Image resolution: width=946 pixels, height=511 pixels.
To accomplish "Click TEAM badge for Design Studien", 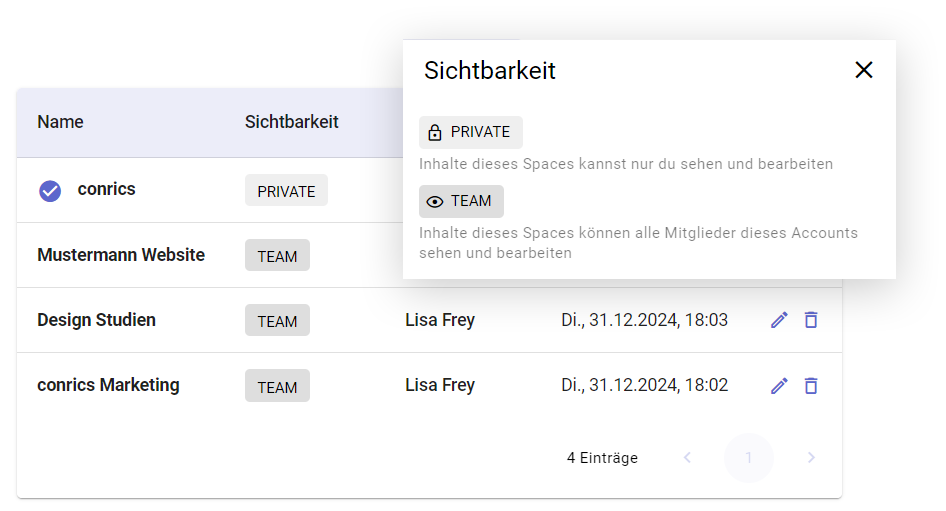I will 277,321.
